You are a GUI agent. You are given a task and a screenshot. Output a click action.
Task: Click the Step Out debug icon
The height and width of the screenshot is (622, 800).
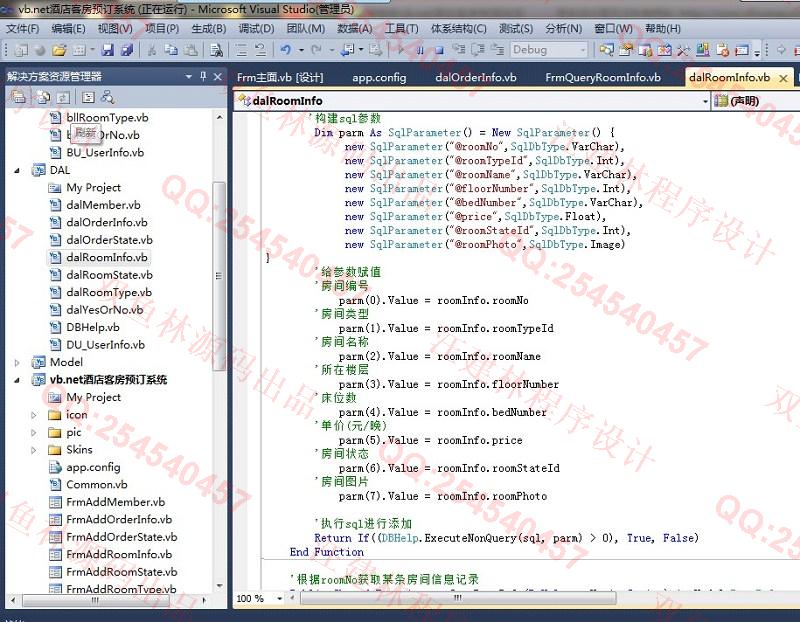(497, 49)
